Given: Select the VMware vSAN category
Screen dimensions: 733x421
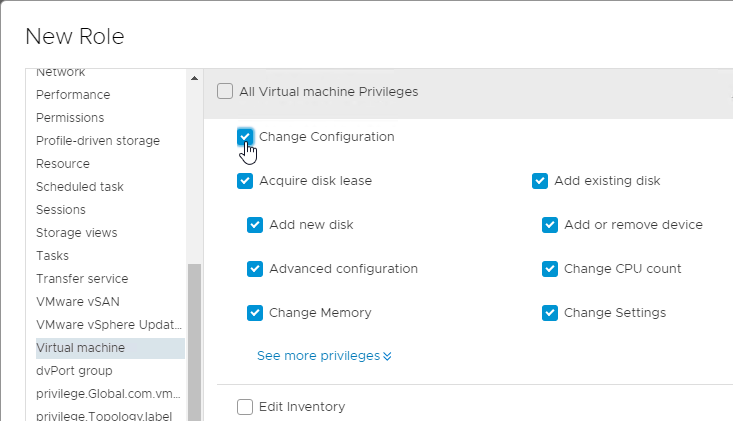Looking at the screenshot, I should coord(78,301).
